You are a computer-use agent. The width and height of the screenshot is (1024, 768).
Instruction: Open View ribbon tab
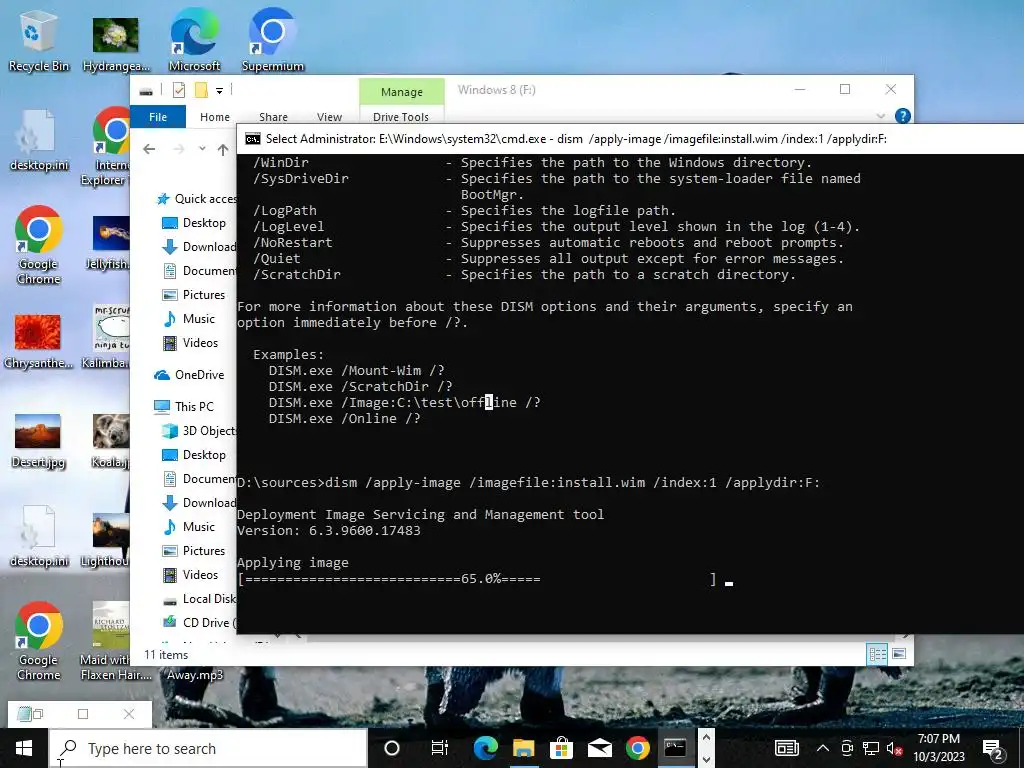[329, 117]
